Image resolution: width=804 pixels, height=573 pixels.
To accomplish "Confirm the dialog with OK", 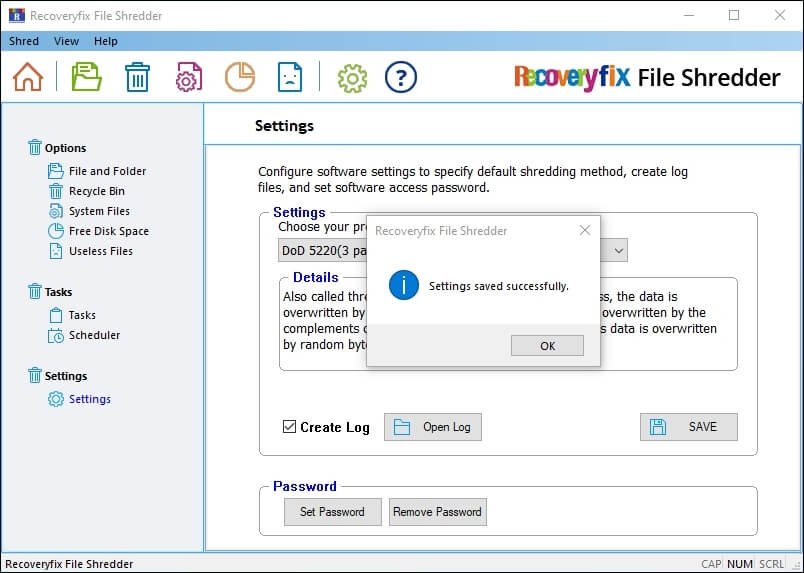I will (547, 346).
